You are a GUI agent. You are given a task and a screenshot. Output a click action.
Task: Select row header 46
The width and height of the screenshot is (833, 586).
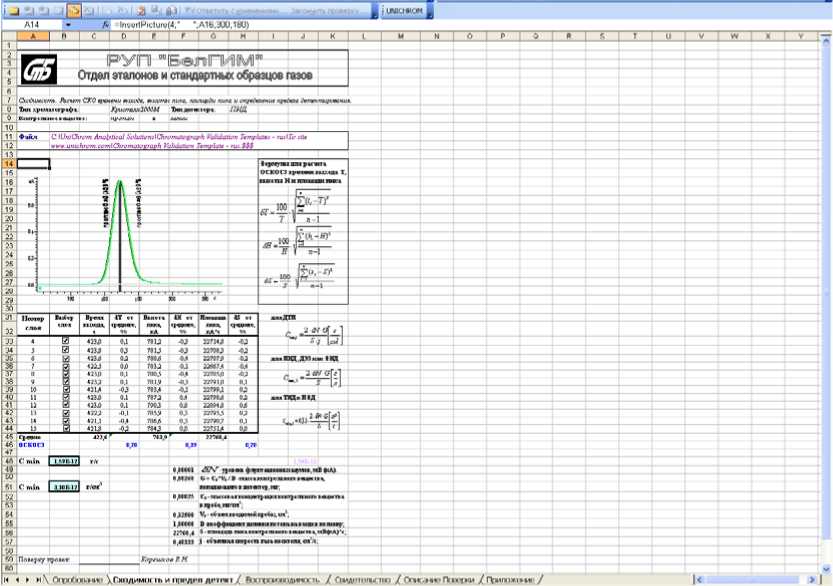[x=9, y=445]
